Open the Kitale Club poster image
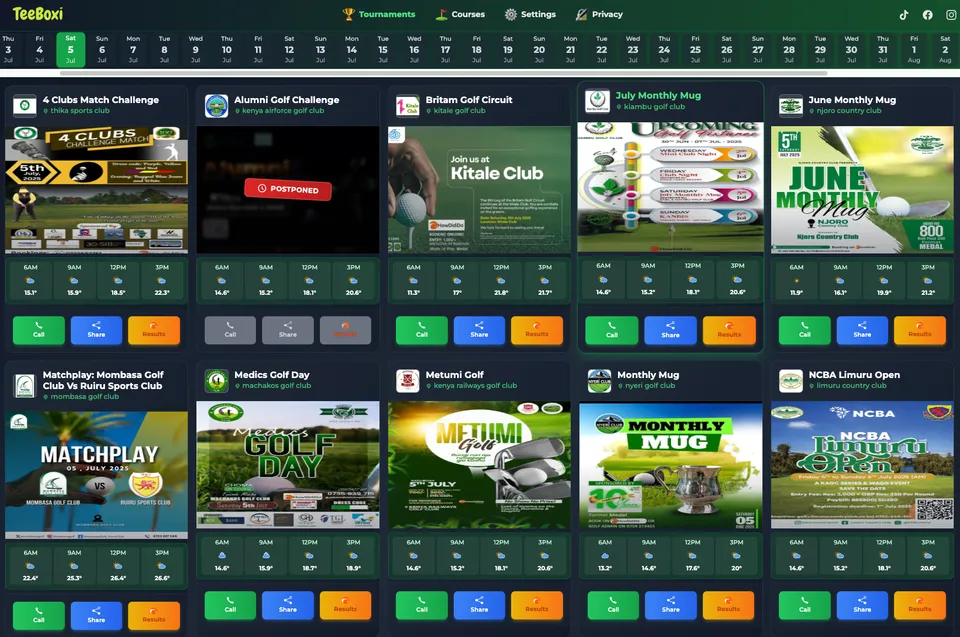960x637 pixels. pyautogui.click(x=479, y=190)
